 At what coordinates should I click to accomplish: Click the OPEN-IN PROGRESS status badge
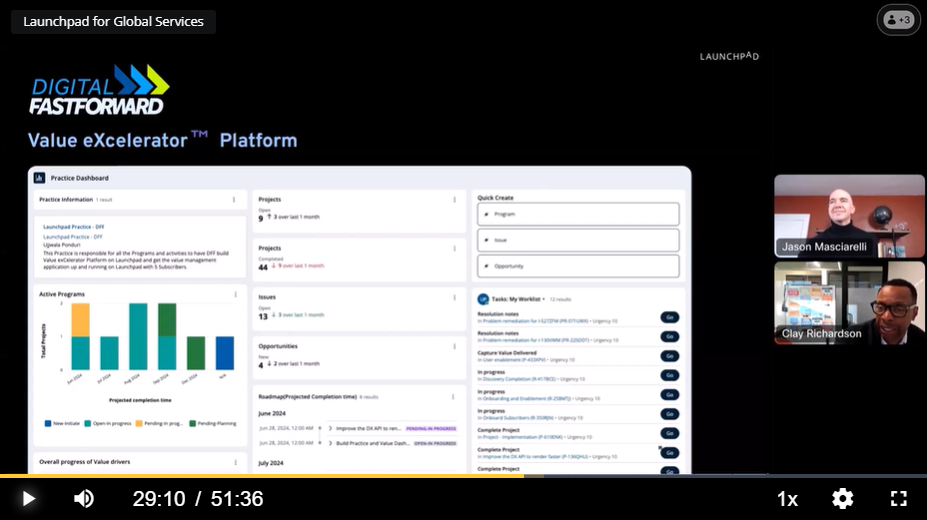(x=435, y=443)
